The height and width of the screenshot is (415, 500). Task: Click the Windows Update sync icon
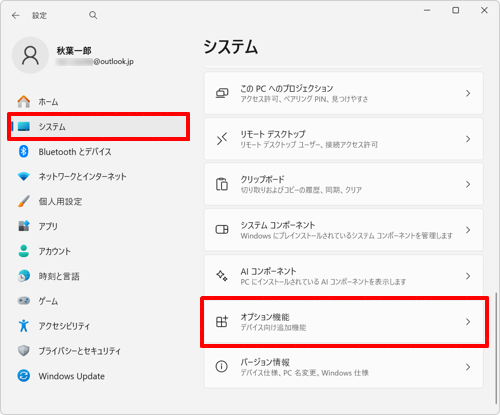[24, 376]
